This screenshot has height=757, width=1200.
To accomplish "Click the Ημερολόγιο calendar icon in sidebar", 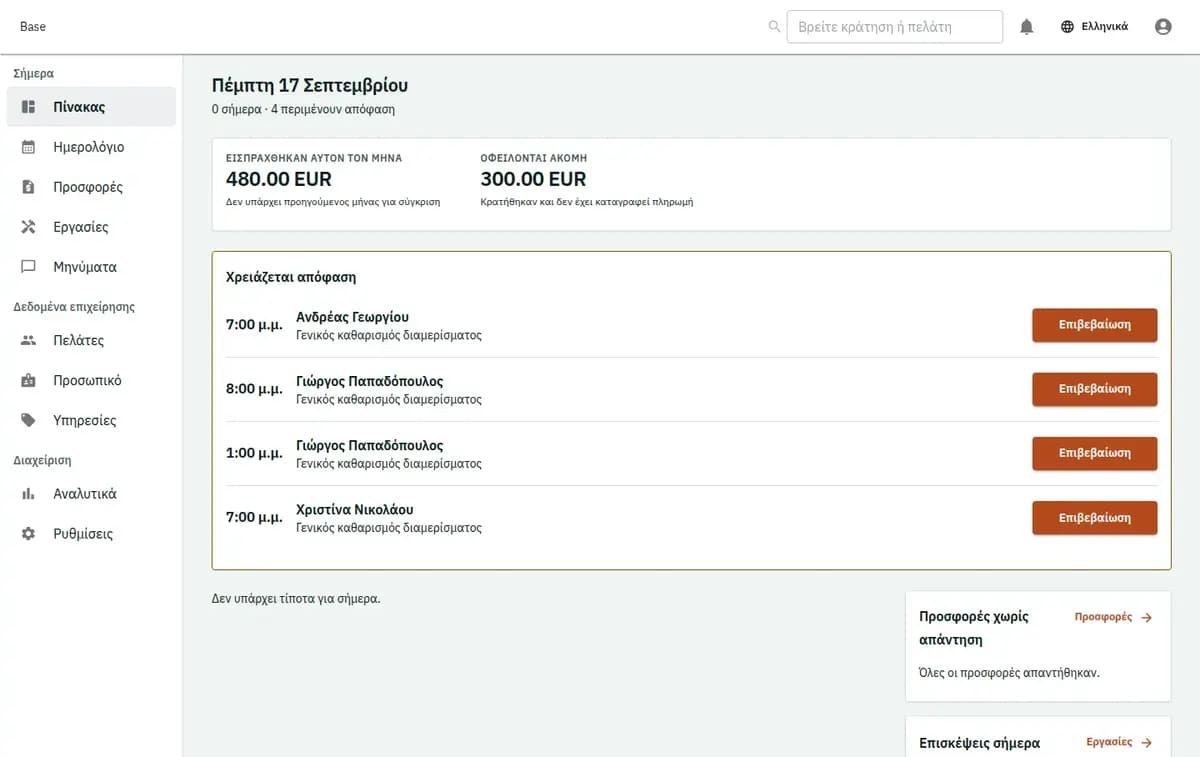I will [x=29, y=147].
